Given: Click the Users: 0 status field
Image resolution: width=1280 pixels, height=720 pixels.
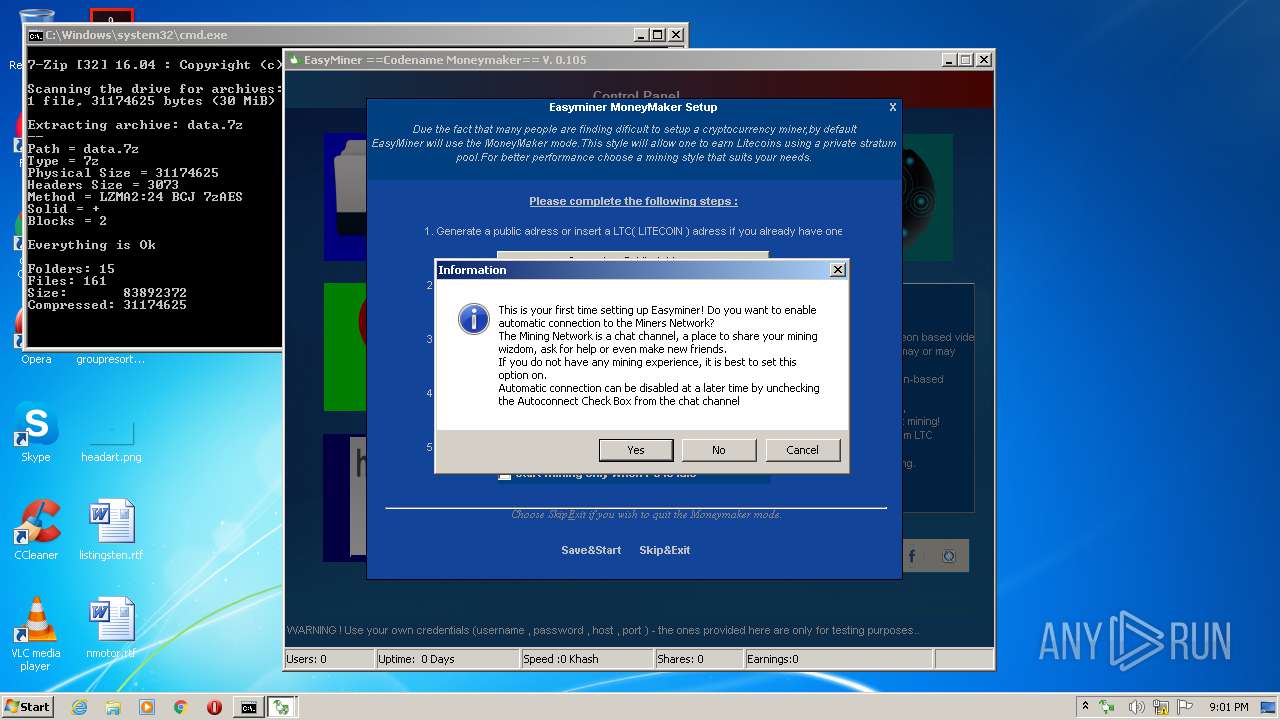Looking at the screenshot, I should (328, 659).
